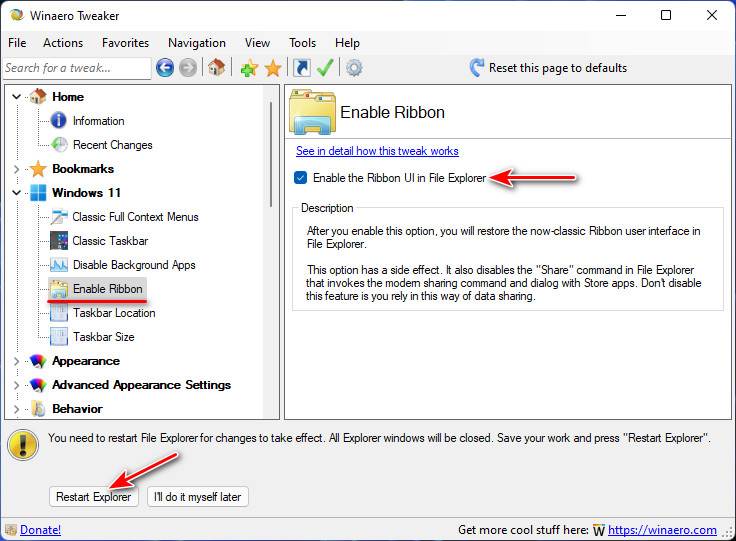Click the export shortcut arrow toolbar icon
This screenshot has height=541, width=736.
[x=301, y=68]
